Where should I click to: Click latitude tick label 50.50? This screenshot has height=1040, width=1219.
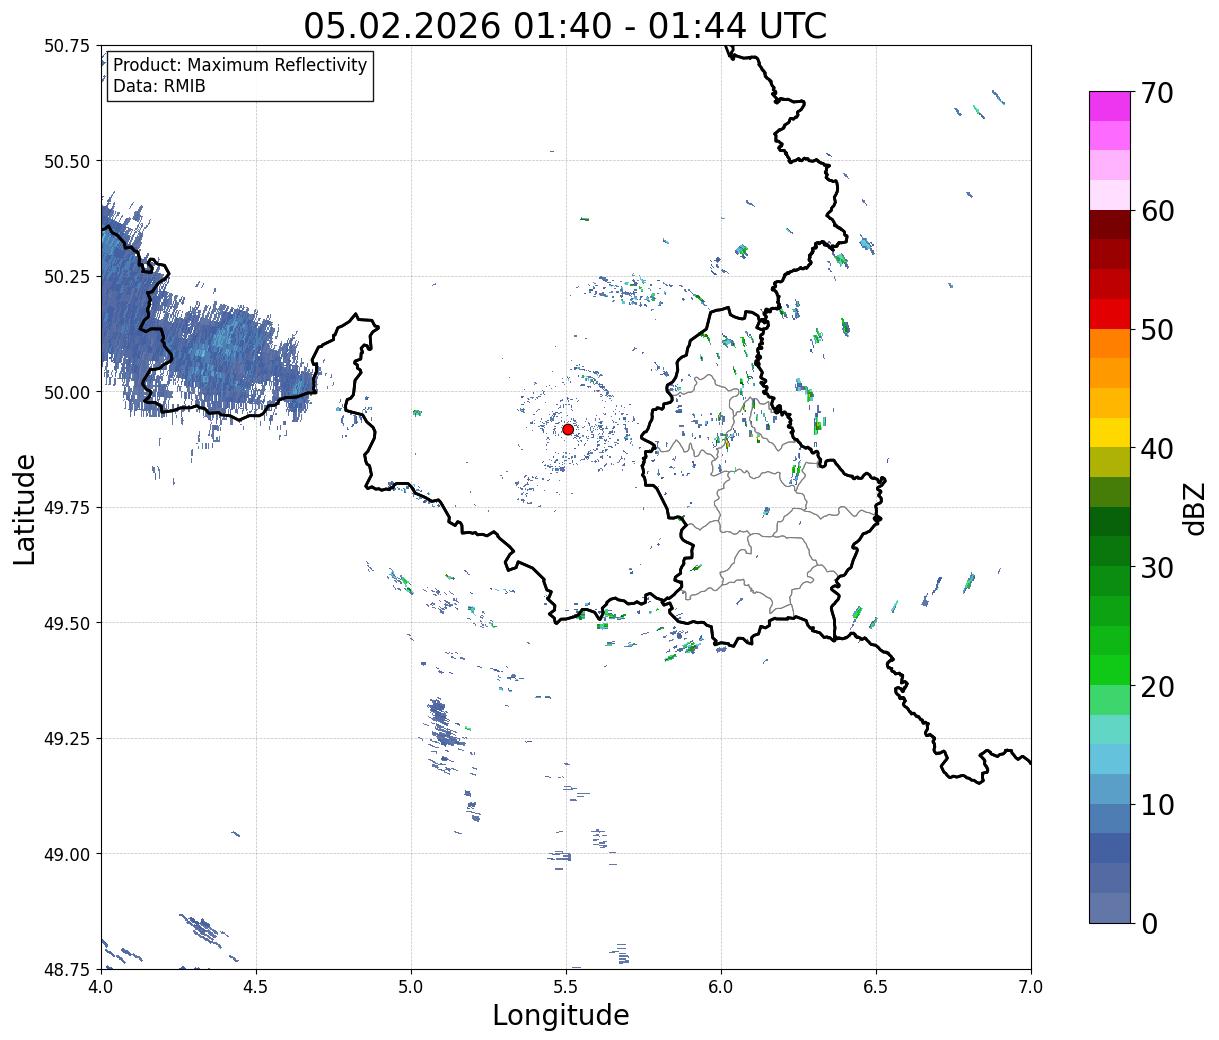pyautogui.click(x=67, y=161)
